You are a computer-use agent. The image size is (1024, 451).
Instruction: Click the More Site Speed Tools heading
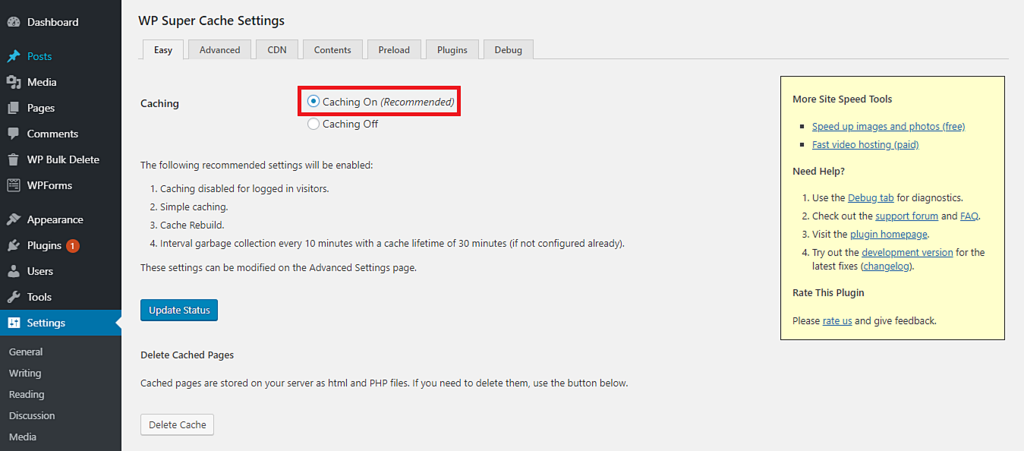click(842, 99)
